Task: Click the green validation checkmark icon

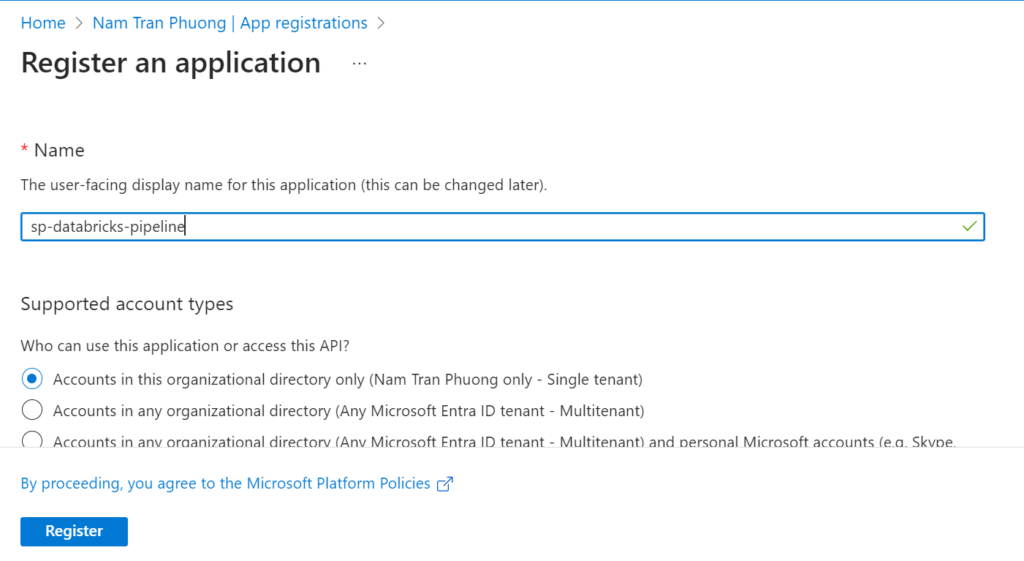Action: (x=968, y=227)
